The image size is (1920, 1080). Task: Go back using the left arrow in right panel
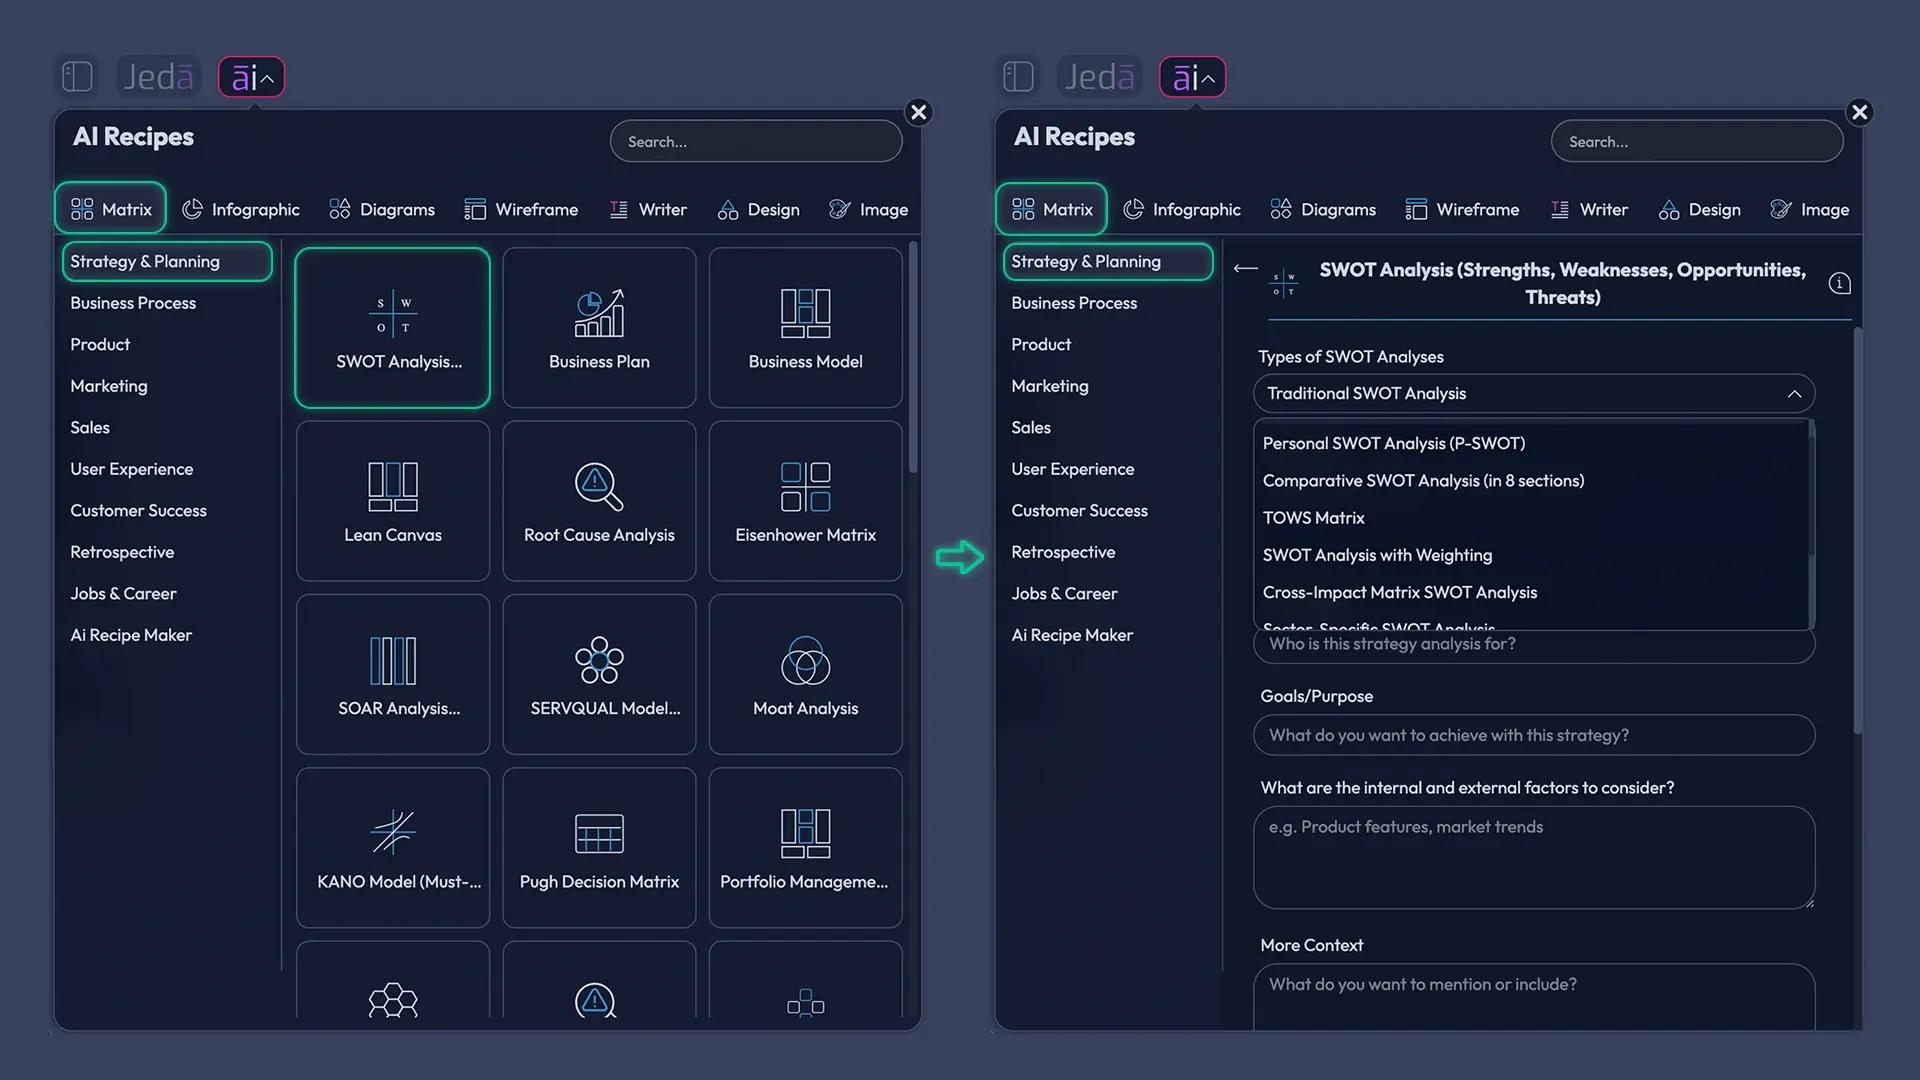tap(1245, 268)
